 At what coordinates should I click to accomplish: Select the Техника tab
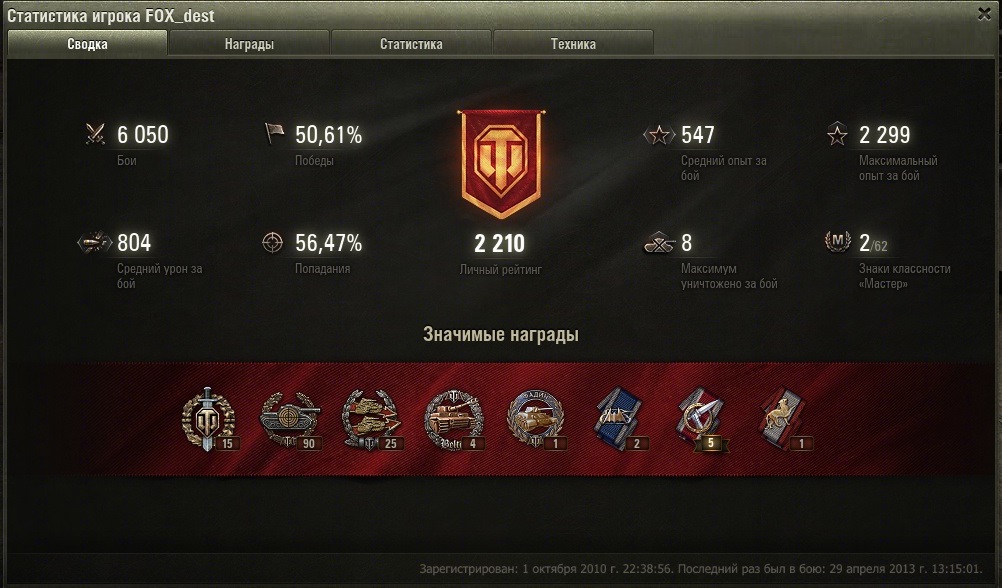click(573, 43)
